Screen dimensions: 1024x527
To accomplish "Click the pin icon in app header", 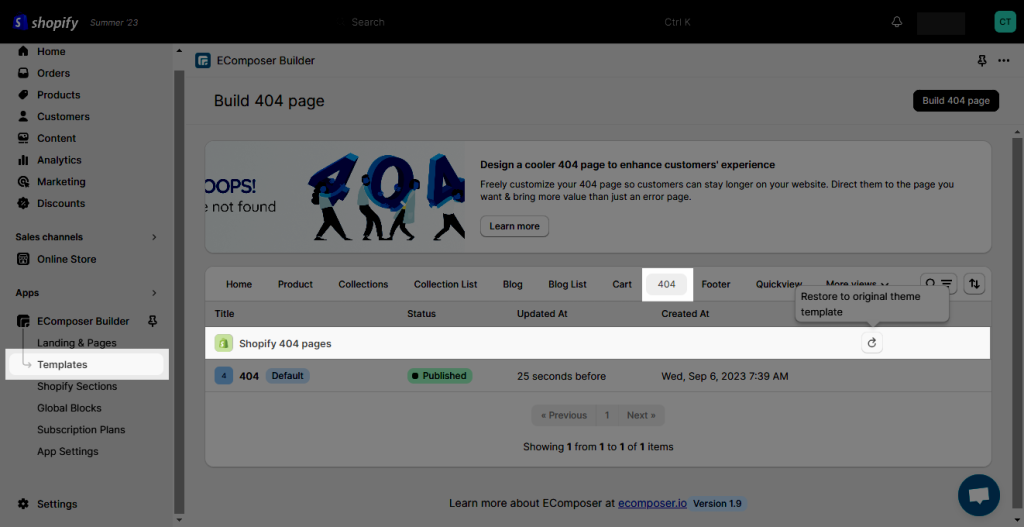I will (x=982, y=61).
